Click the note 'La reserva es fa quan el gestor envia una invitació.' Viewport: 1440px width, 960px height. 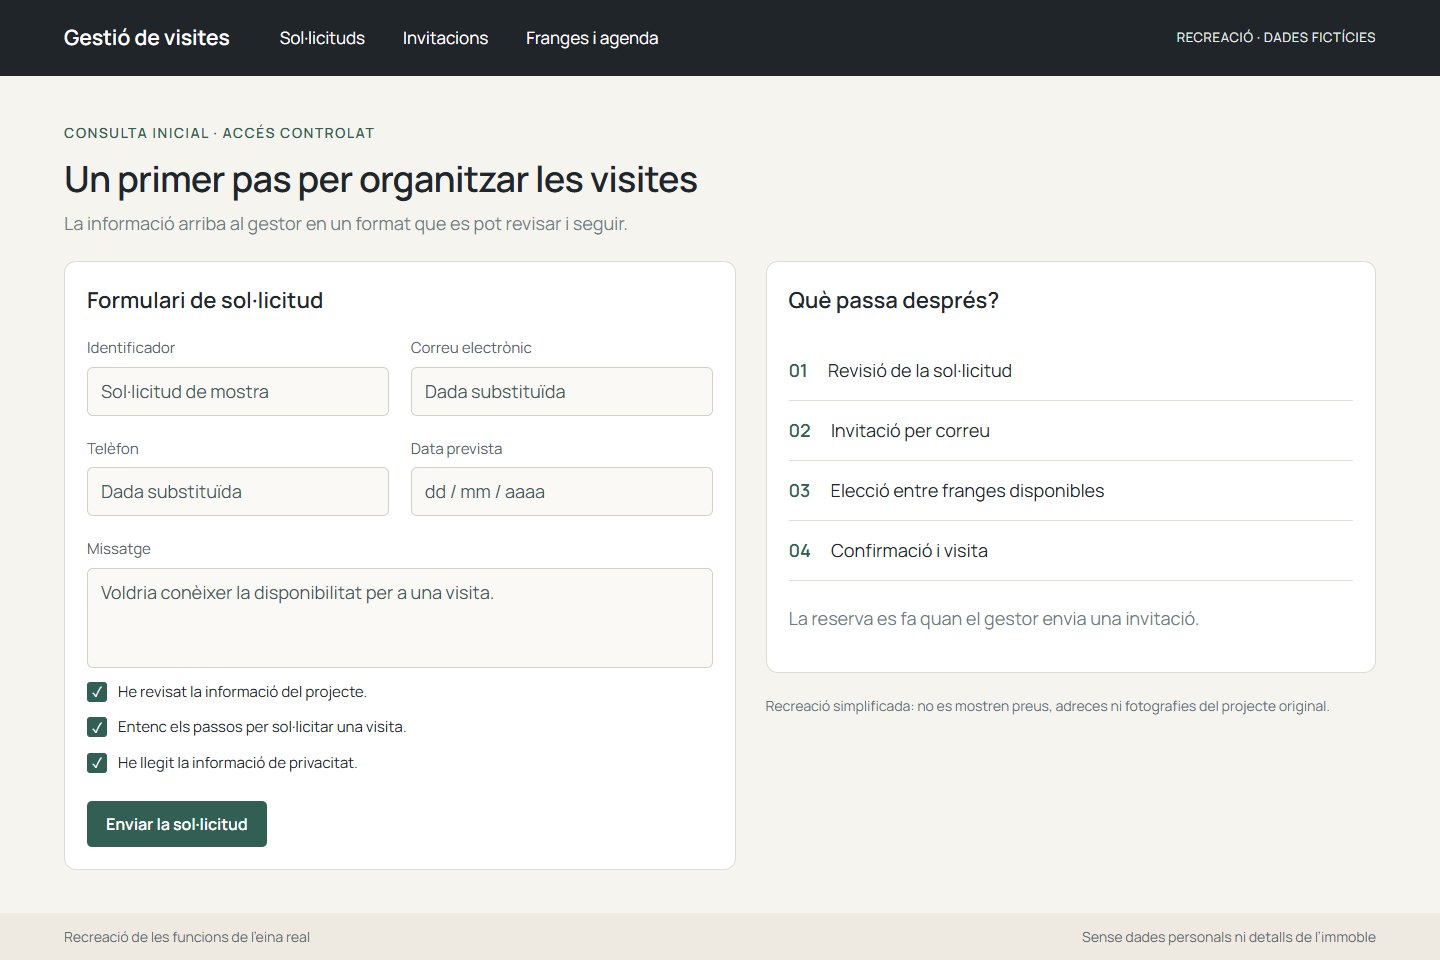point(994,619)
